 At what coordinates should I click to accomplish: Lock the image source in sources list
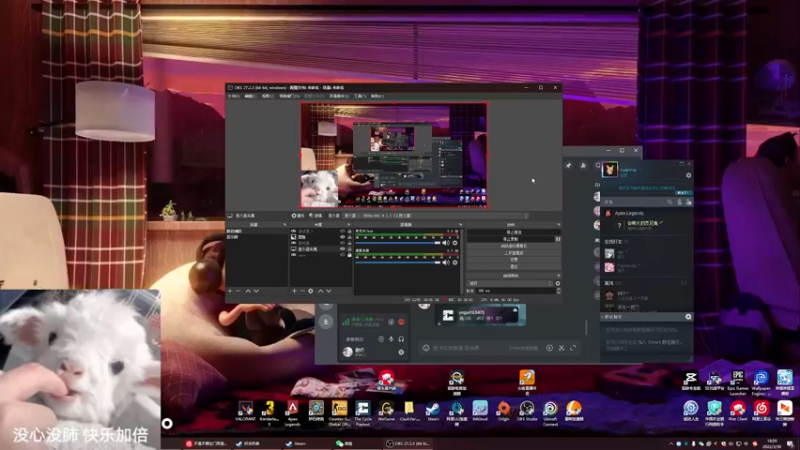(349, 237)
